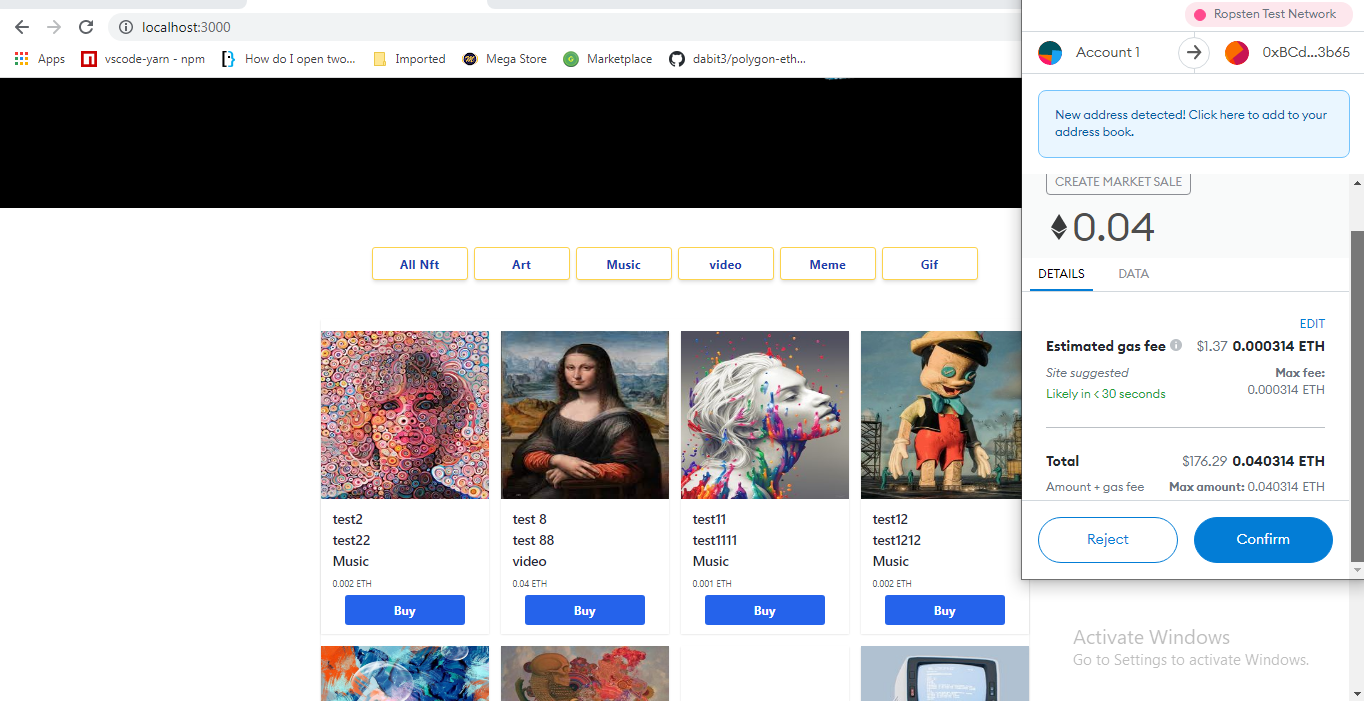Click the Account 1 avatar icon

click(1050, 53)
